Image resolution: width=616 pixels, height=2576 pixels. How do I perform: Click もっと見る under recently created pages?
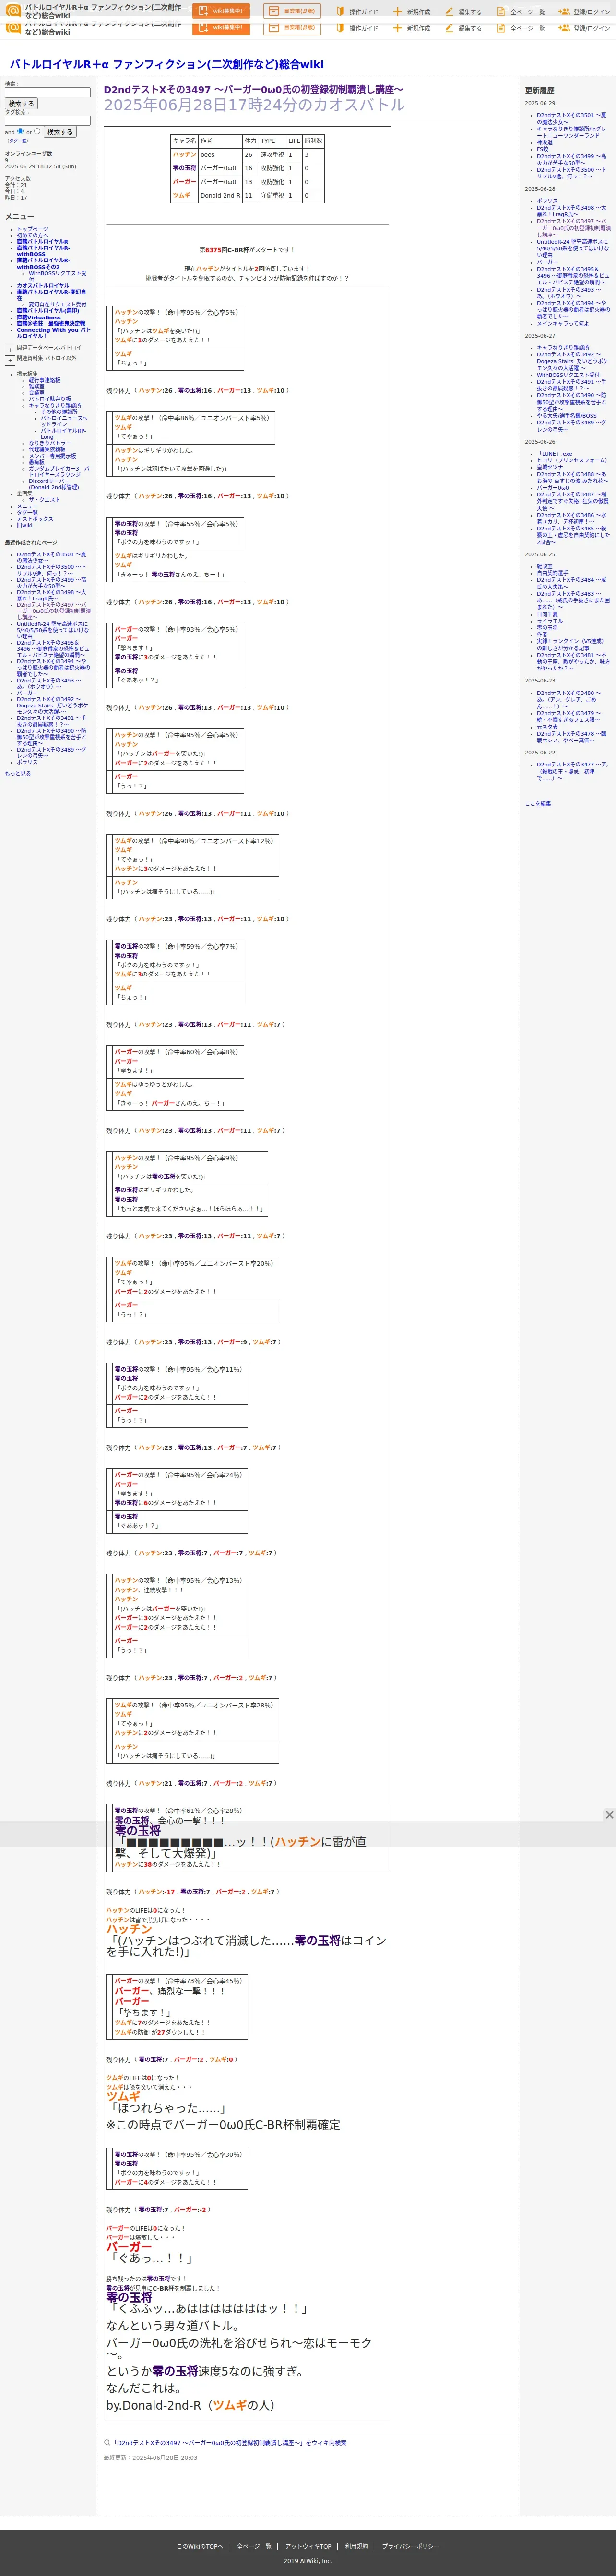[18, 773]
